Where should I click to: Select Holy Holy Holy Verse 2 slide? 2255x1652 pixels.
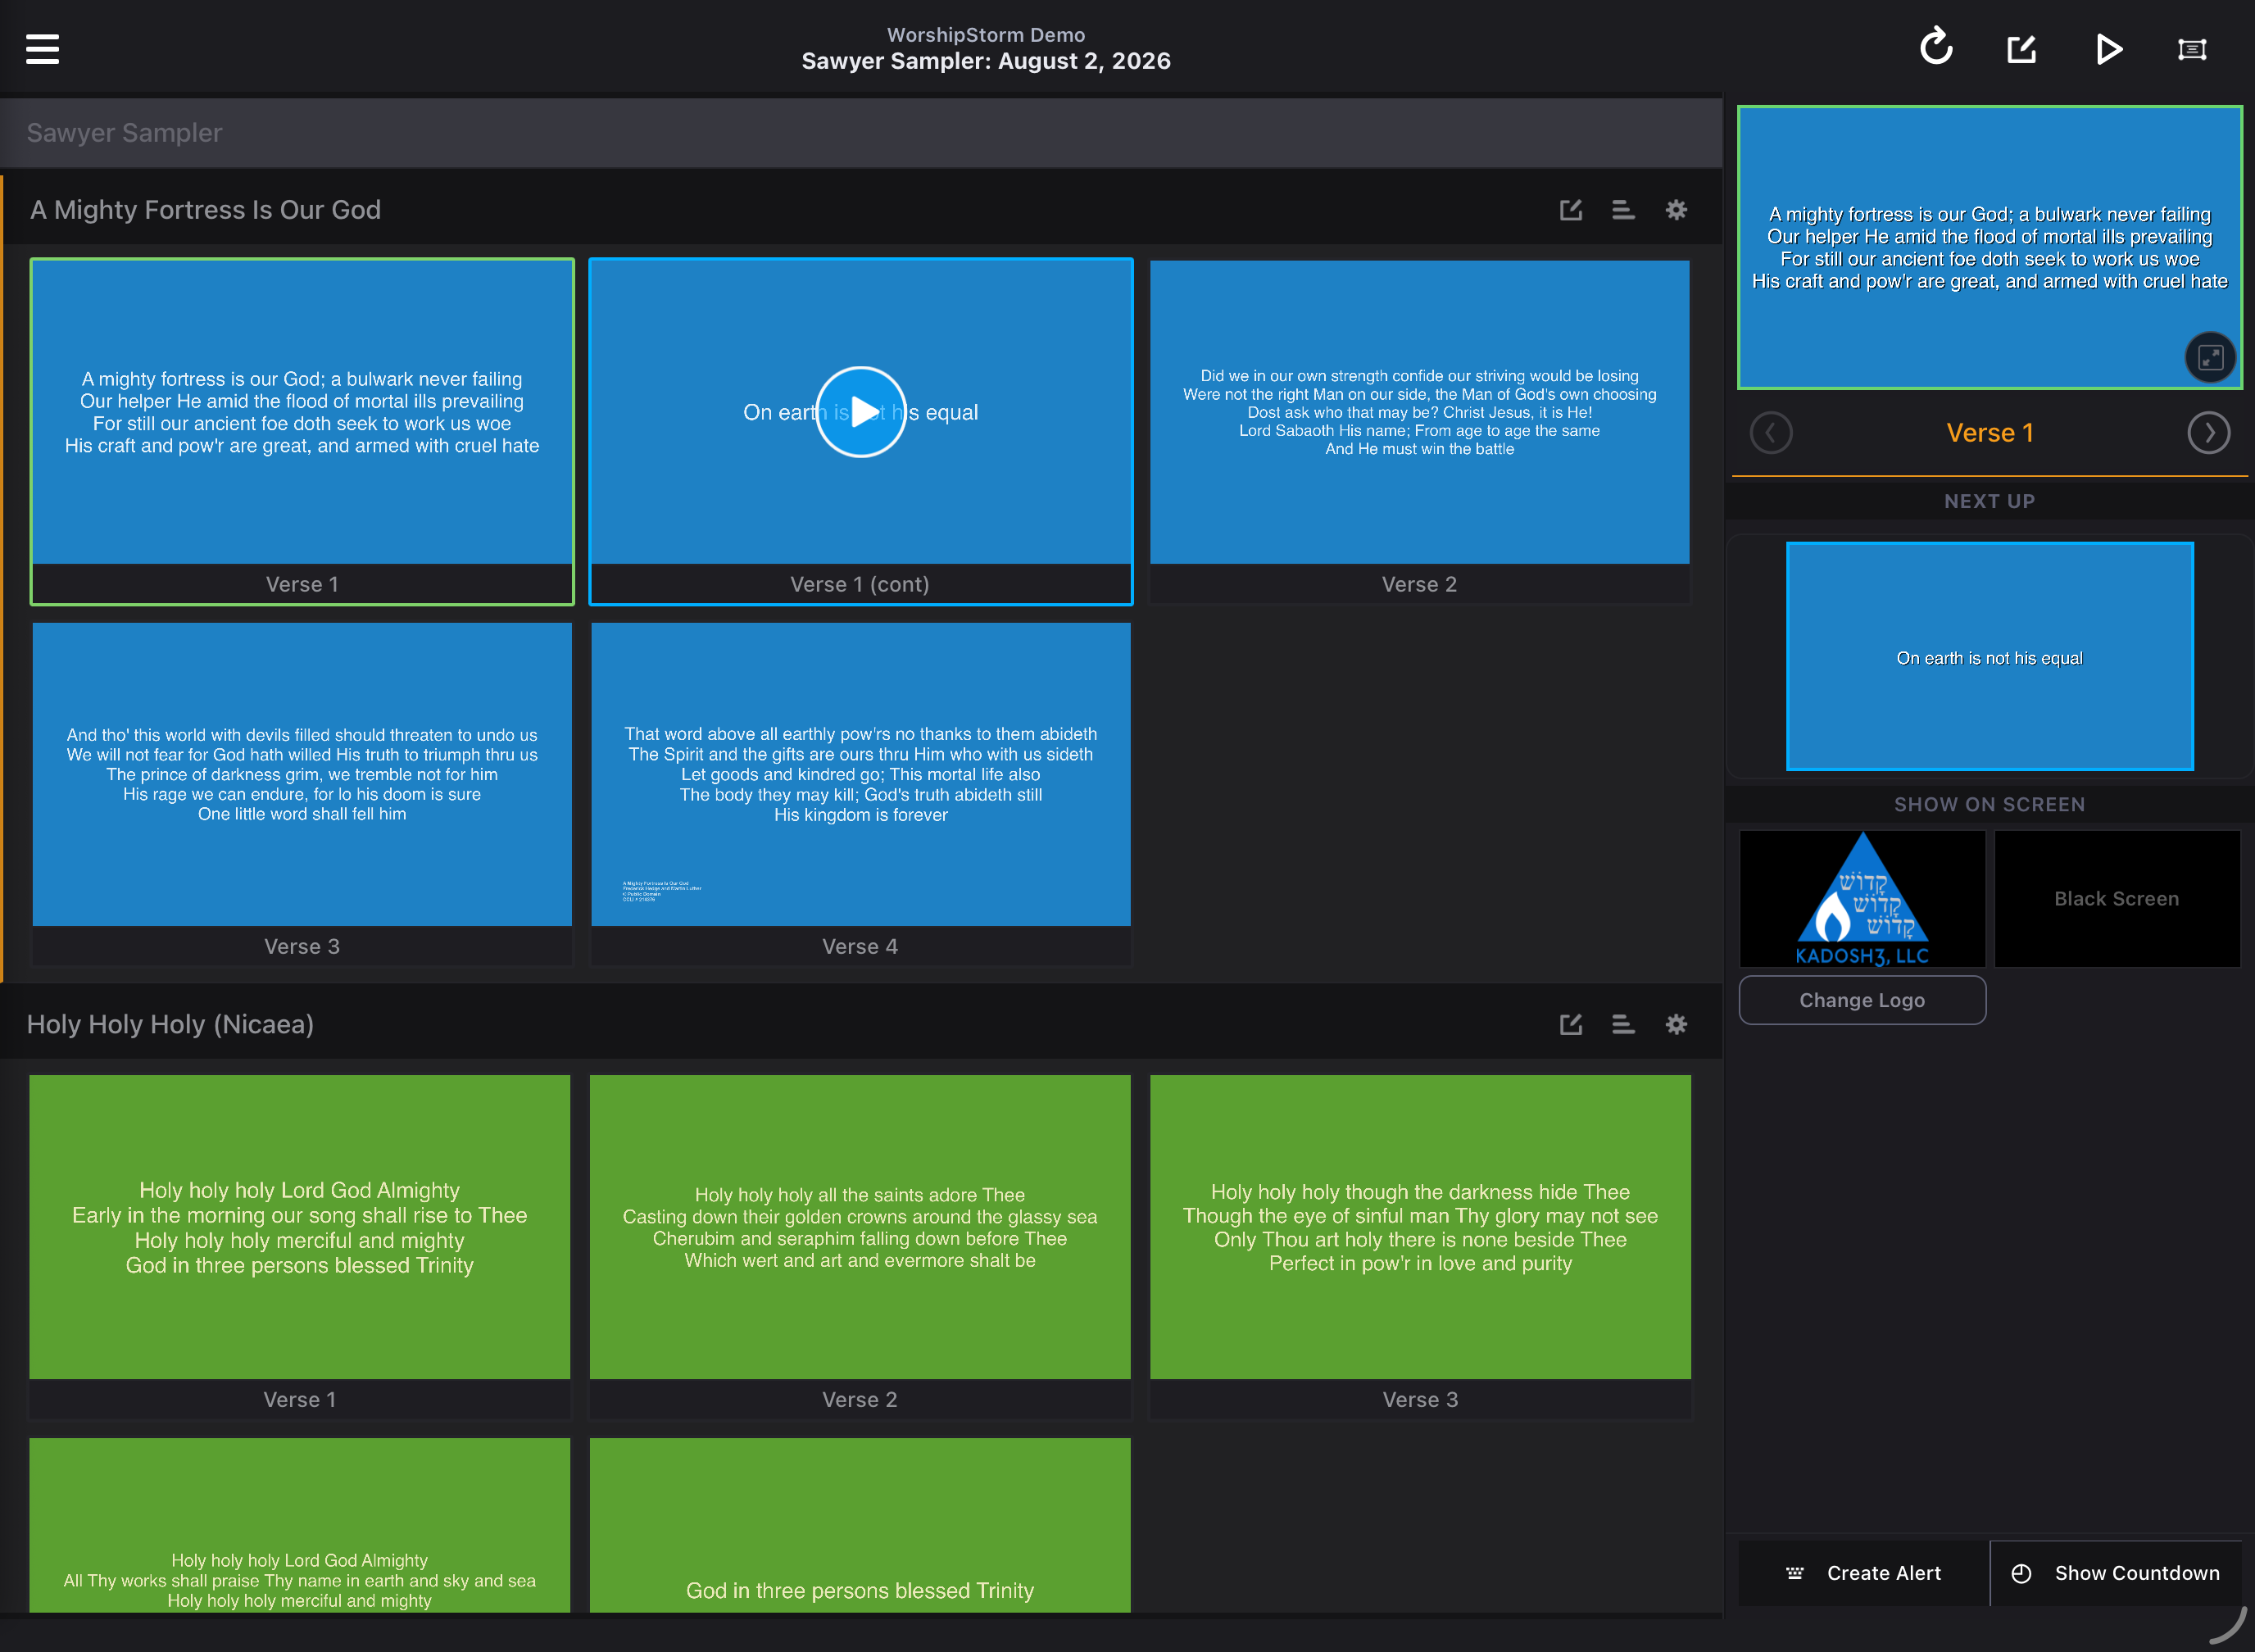pyautogui.click(x=860, y=1246)
